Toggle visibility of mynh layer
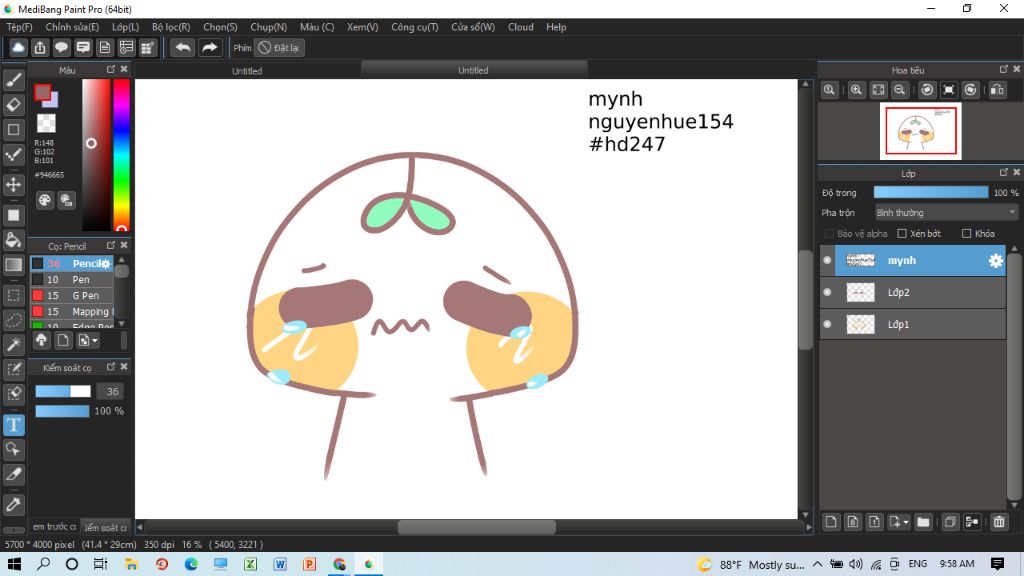The image size is (1024, 576). click(x=827, y=261)
